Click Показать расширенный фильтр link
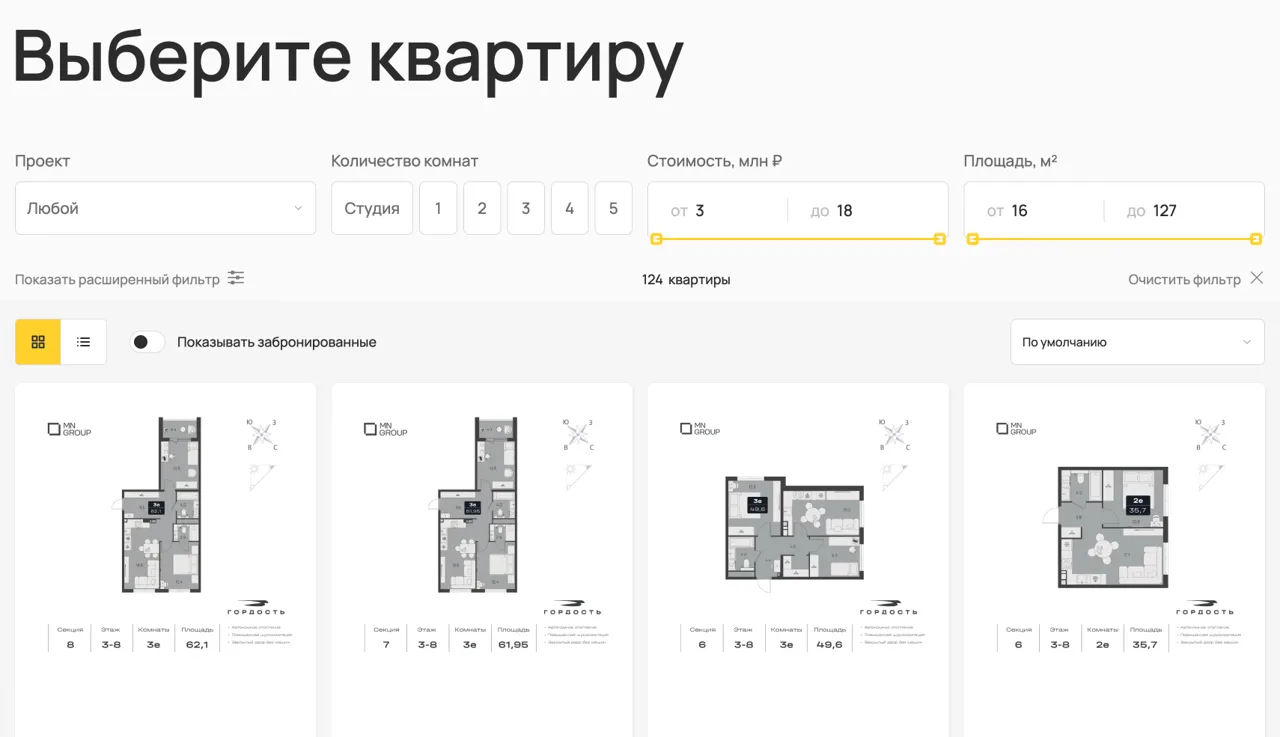Viewport: 1280px width, 737px height. (x=117, y=279)
